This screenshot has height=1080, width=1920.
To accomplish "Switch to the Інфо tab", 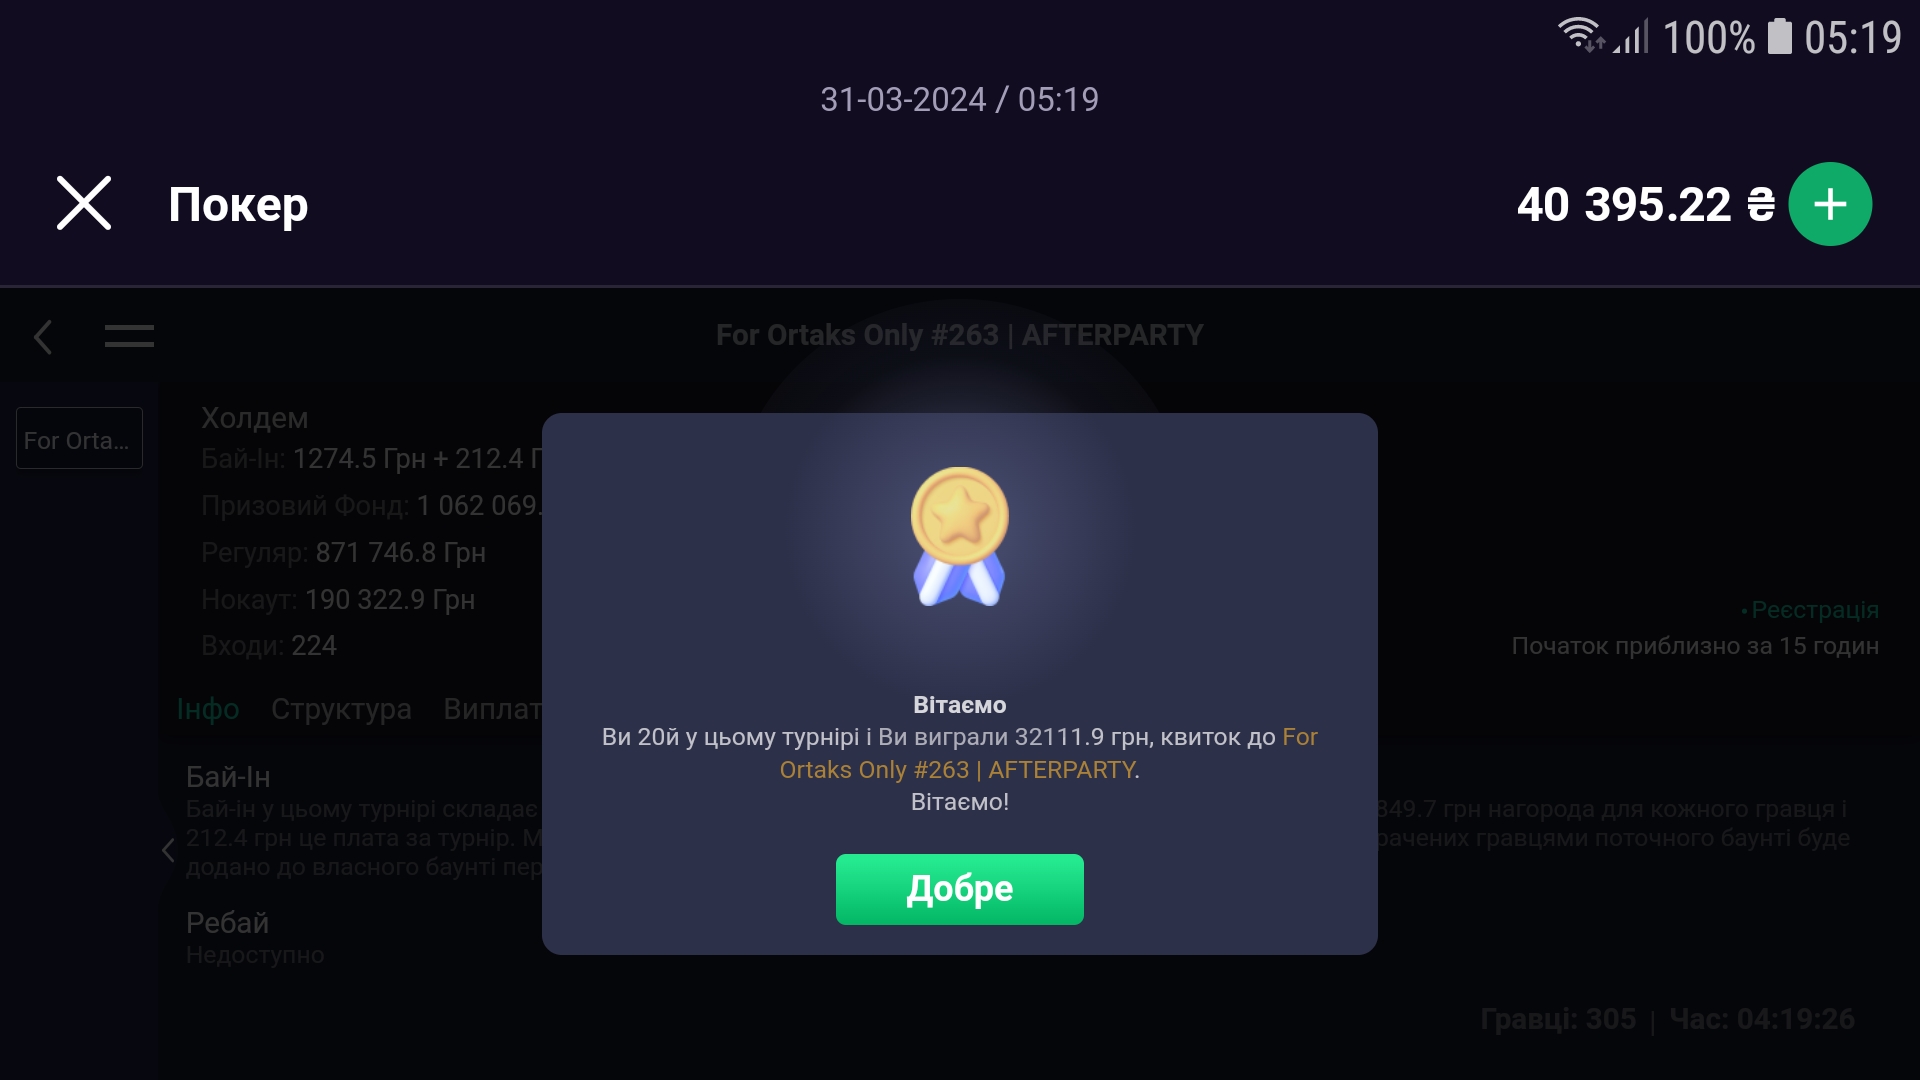I will pyautogui.click(x=208, y=709).
